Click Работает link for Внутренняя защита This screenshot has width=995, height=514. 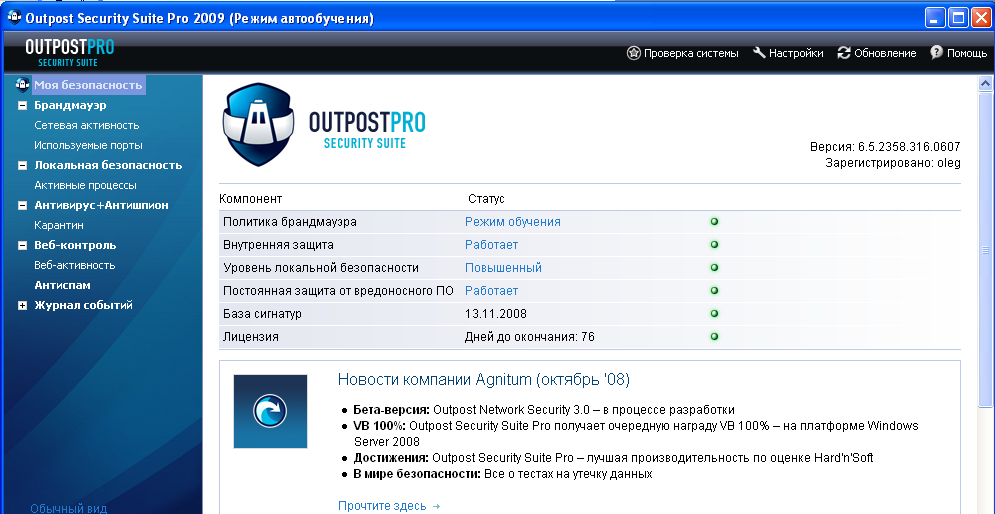click(x=492, y=245)
